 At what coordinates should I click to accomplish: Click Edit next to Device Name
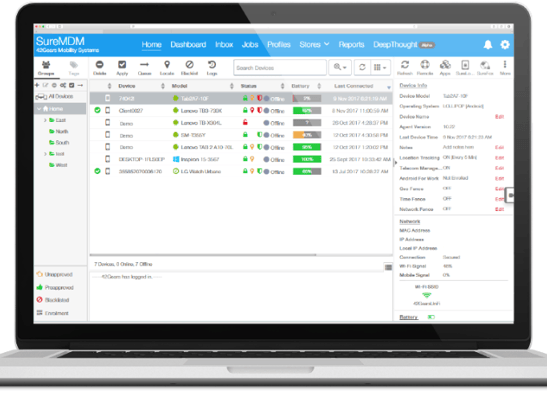point(500,116)
